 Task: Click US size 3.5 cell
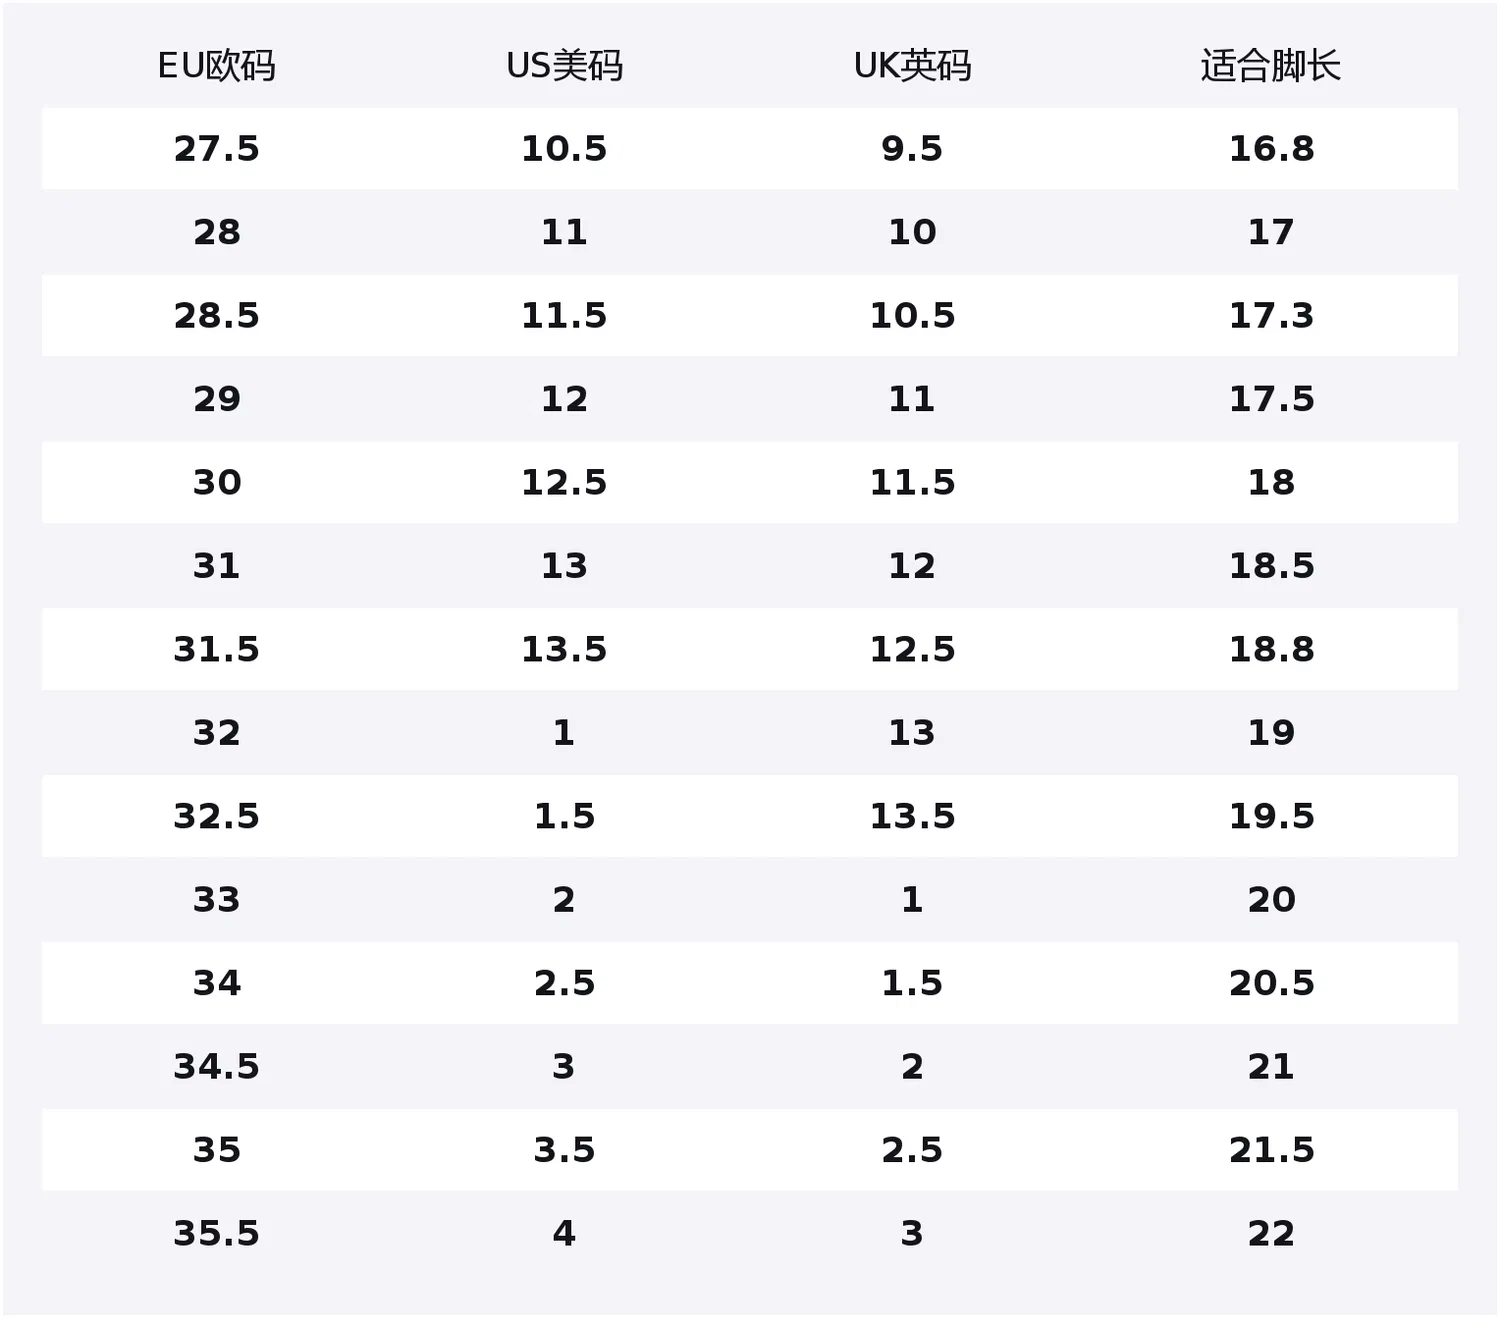click(564, 1150)
